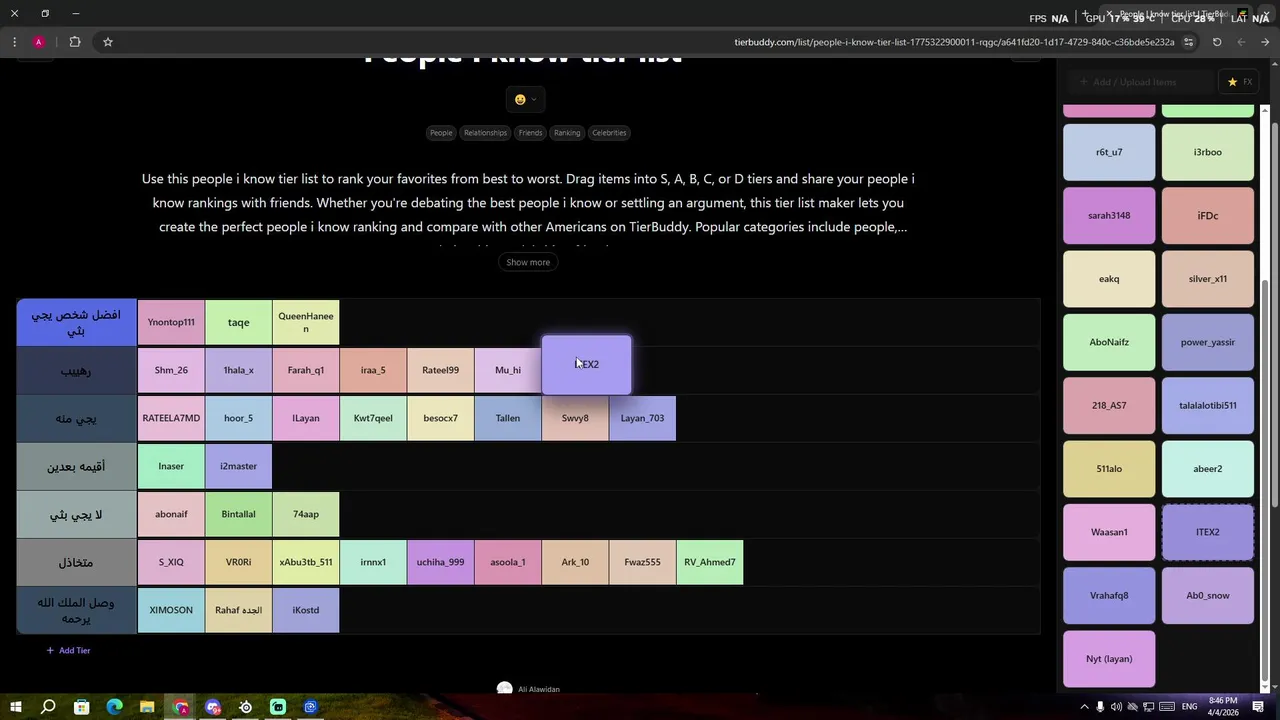The width and height of the screenshot is (1280, 720).
Task: Expand description with Show more
Action: pos(528,262)
